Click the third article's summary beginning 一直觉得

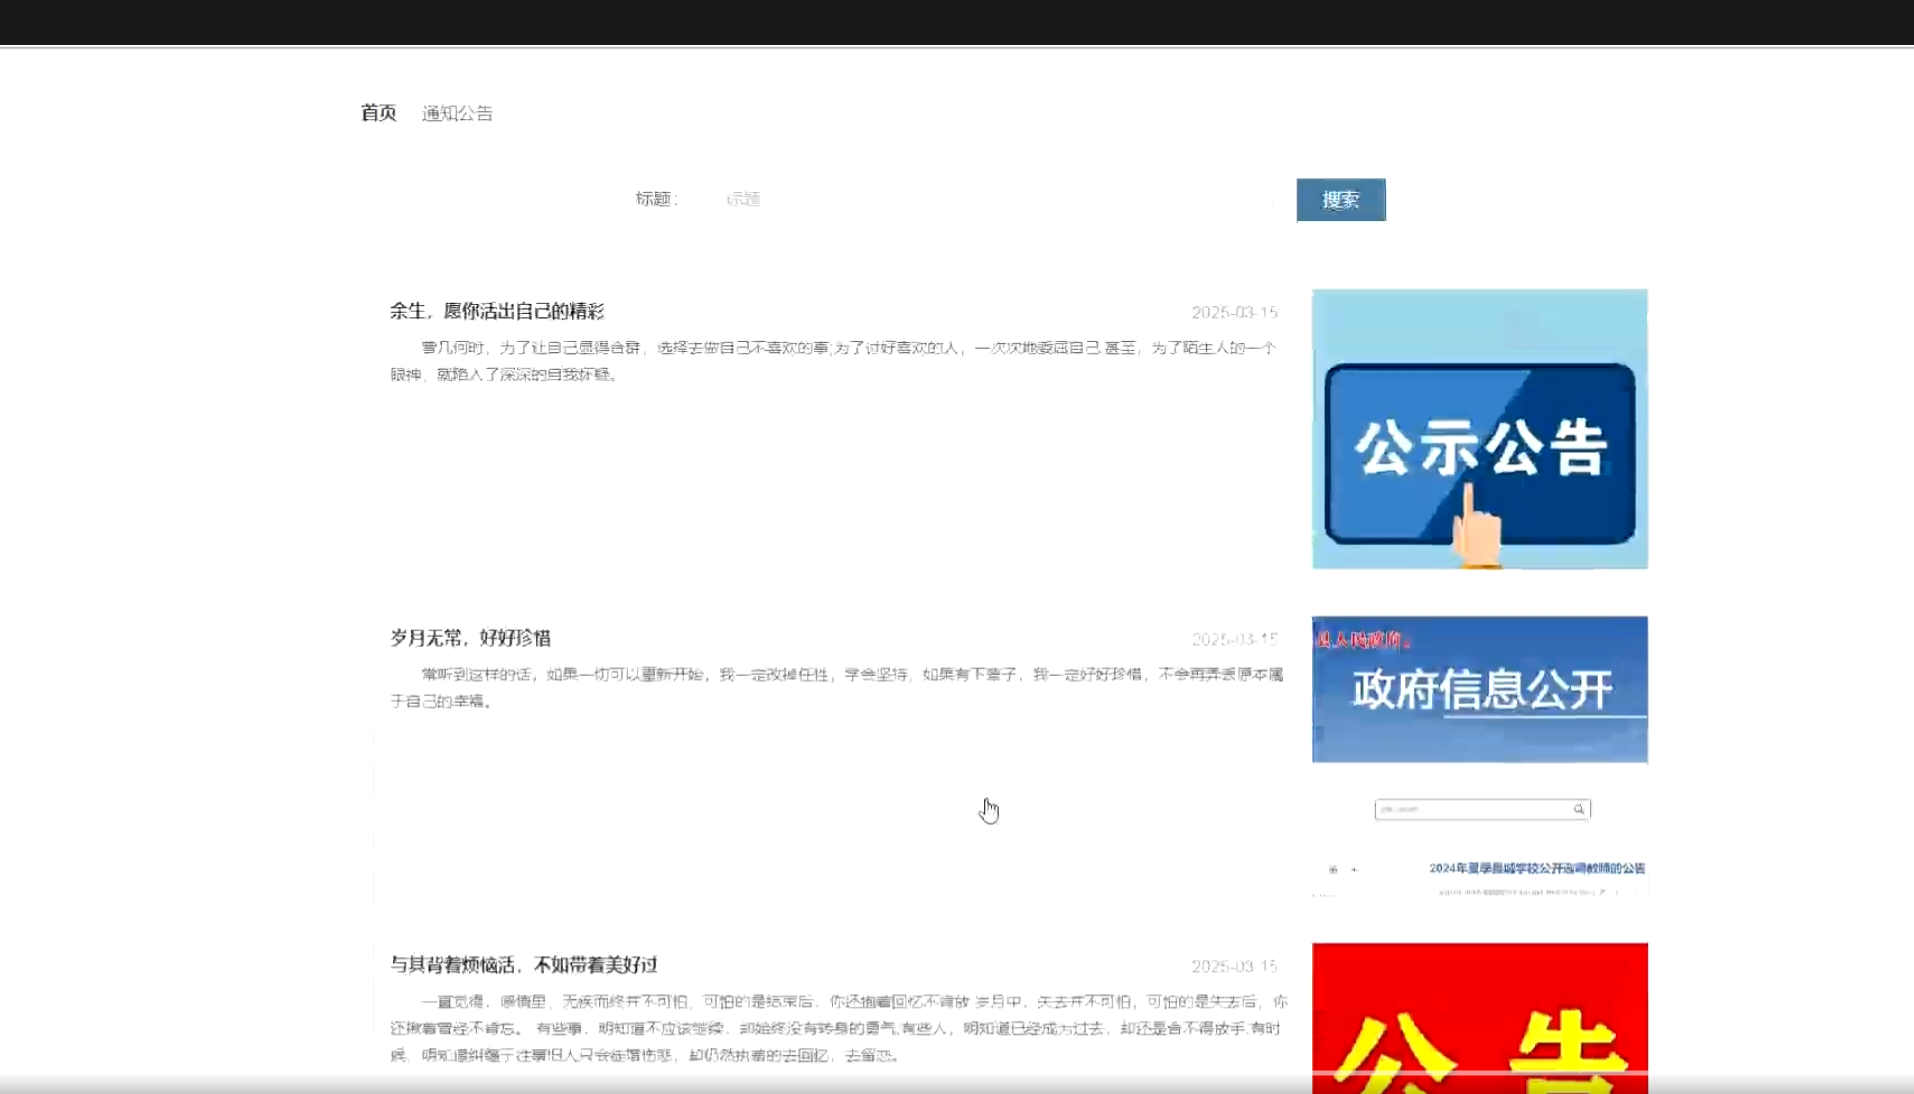pos(838,1028)
